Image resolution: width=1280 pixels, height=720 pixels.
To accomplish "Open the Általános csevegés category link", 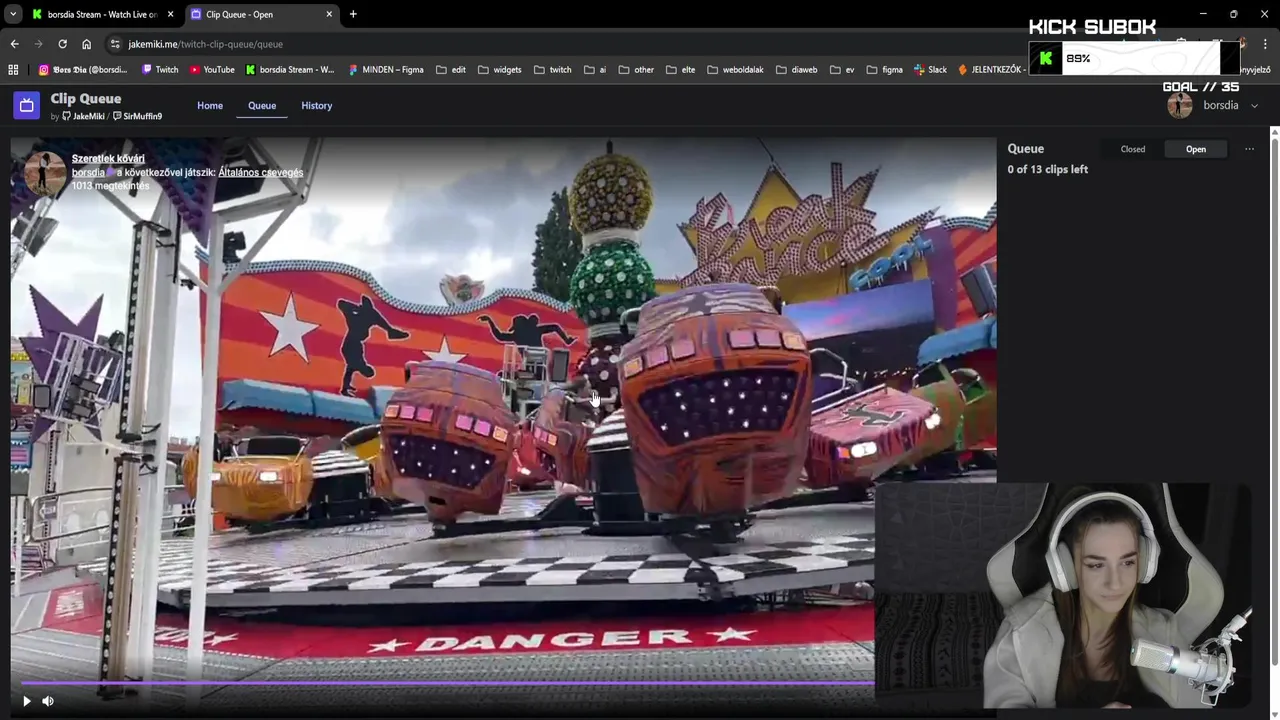I will 261,173.
